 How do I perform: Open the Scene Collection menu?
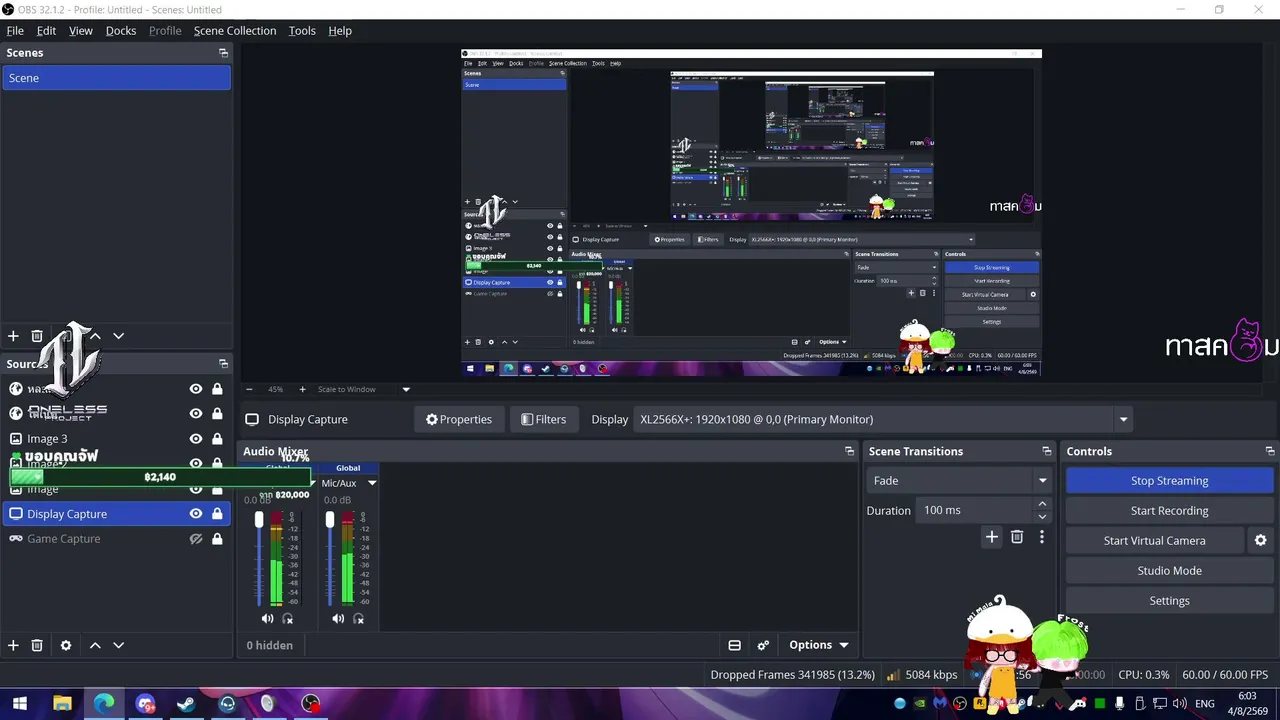235,31
